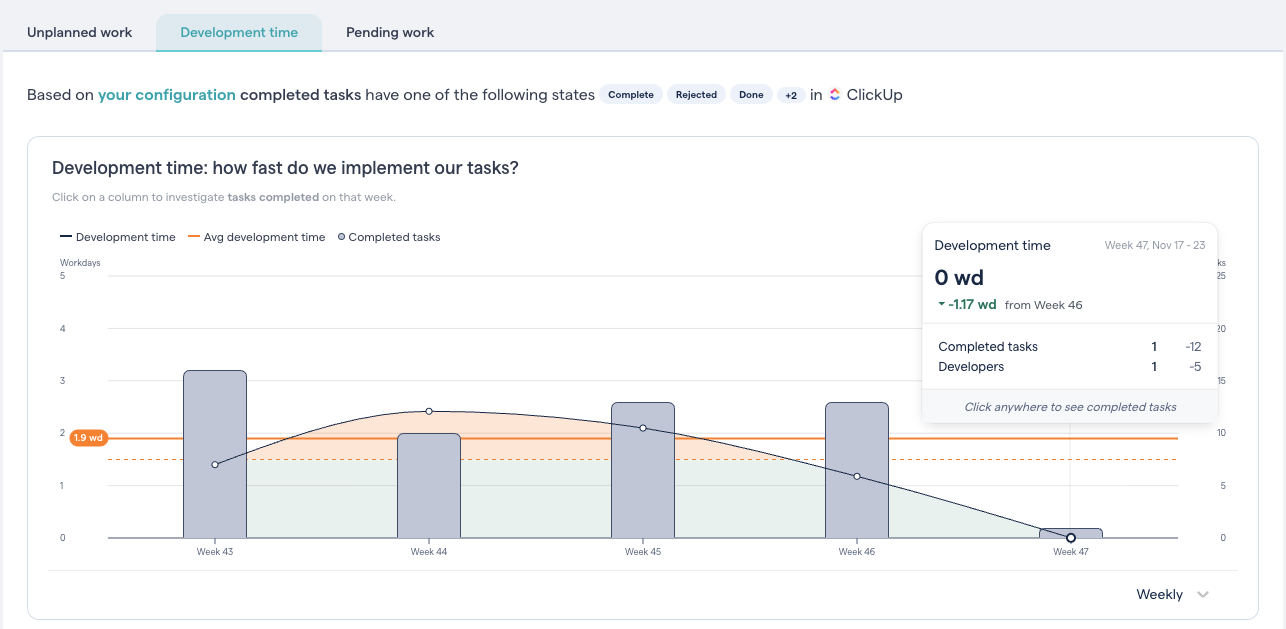Image resolution: width=1286 pixels, height=629 pixels.
Task: Click the green decrease arrow beside -1.17 wd
Action: tap(940, 304)
